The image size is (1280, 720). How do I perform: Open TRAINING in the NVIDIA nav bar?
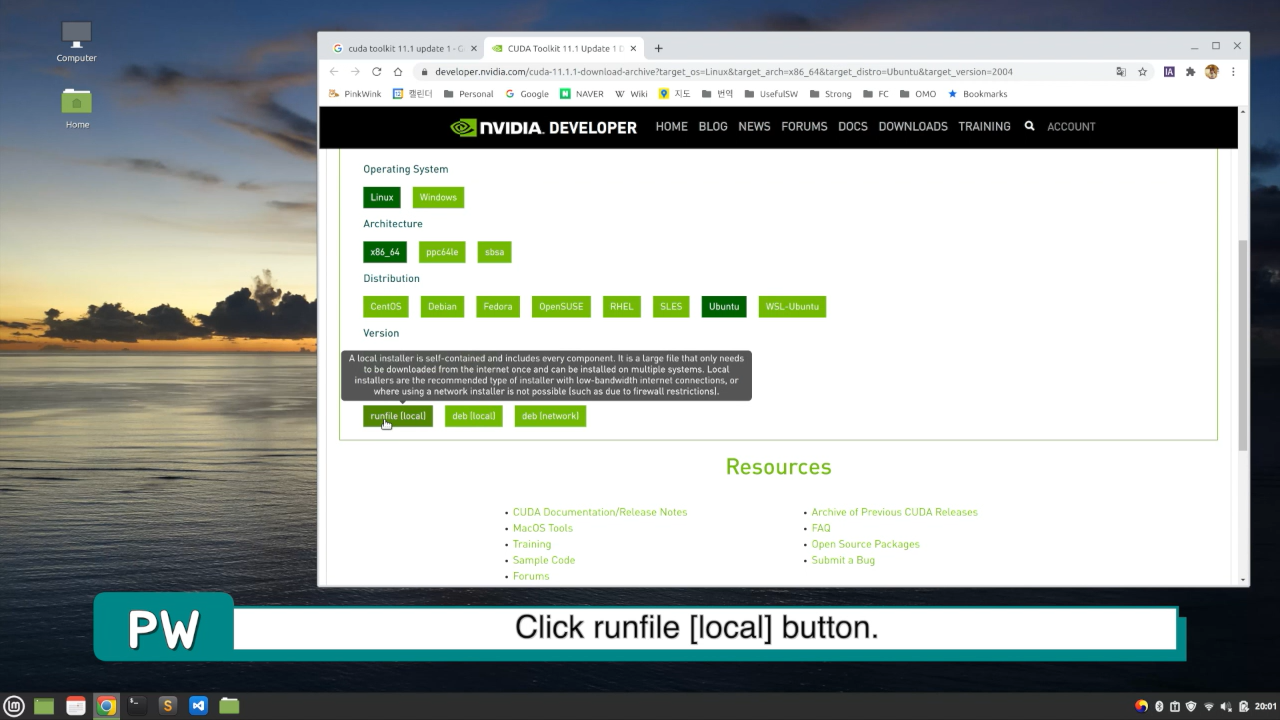point(984,126)
